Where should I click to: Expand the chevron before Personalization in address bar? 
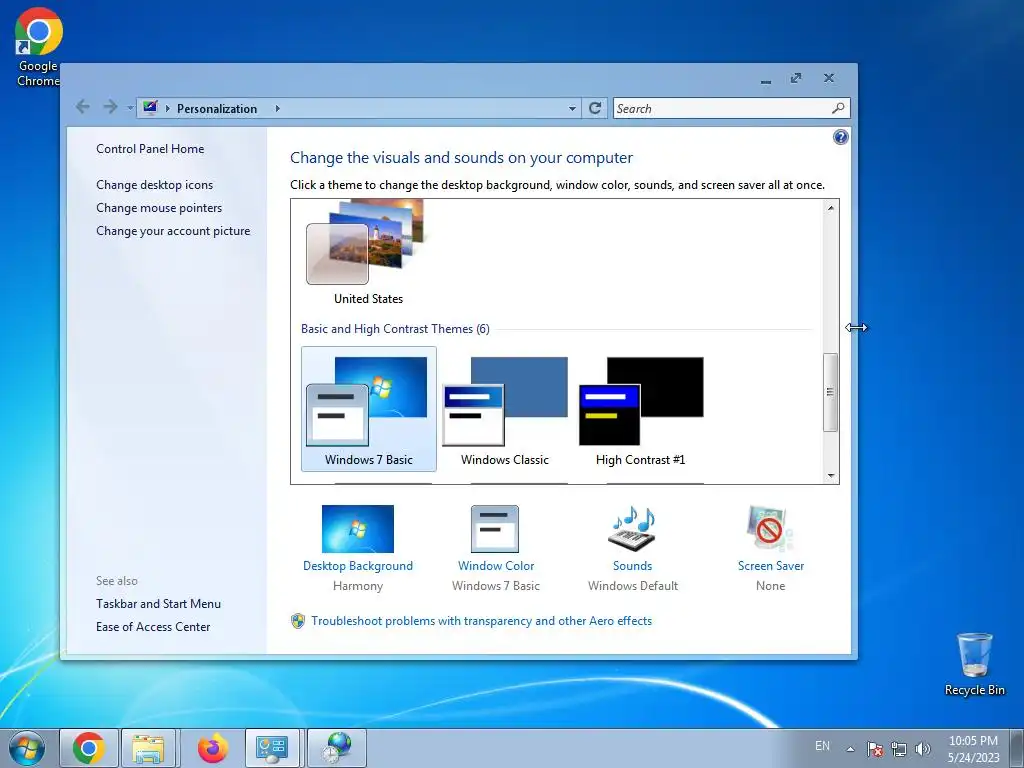(168, 108)
